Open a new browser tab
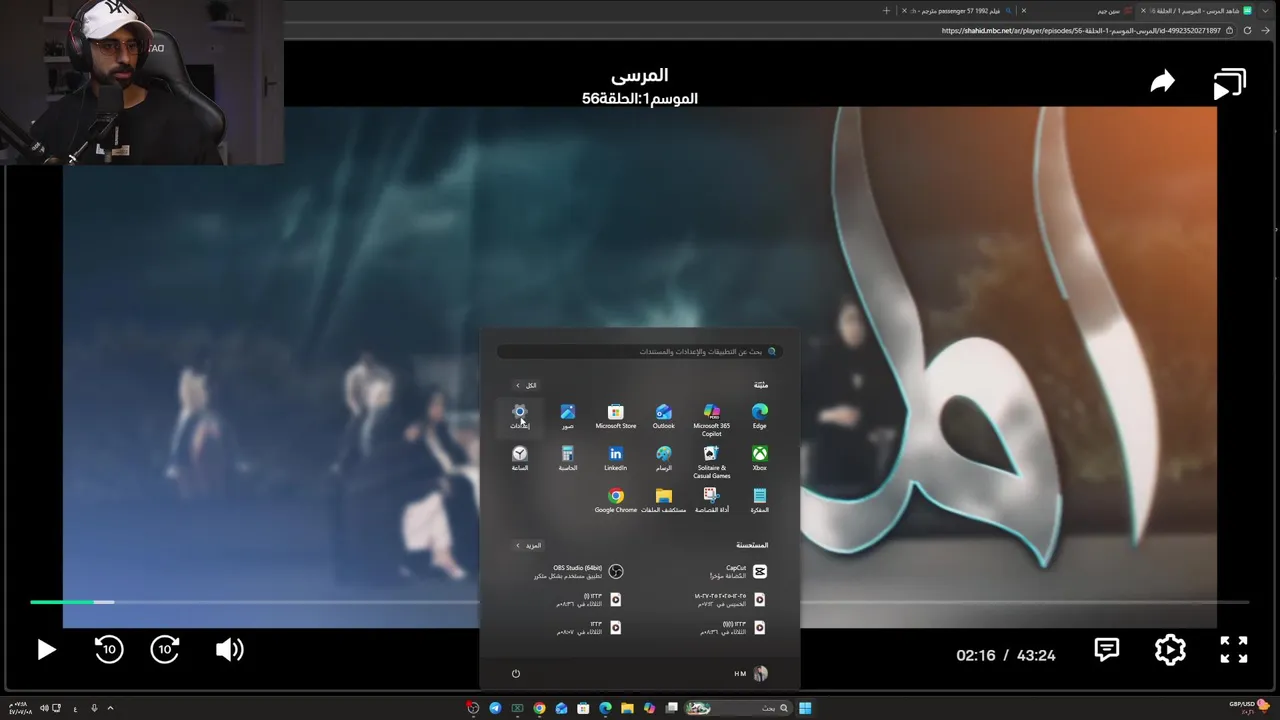The image size is (1280, 720). [886, 11]
